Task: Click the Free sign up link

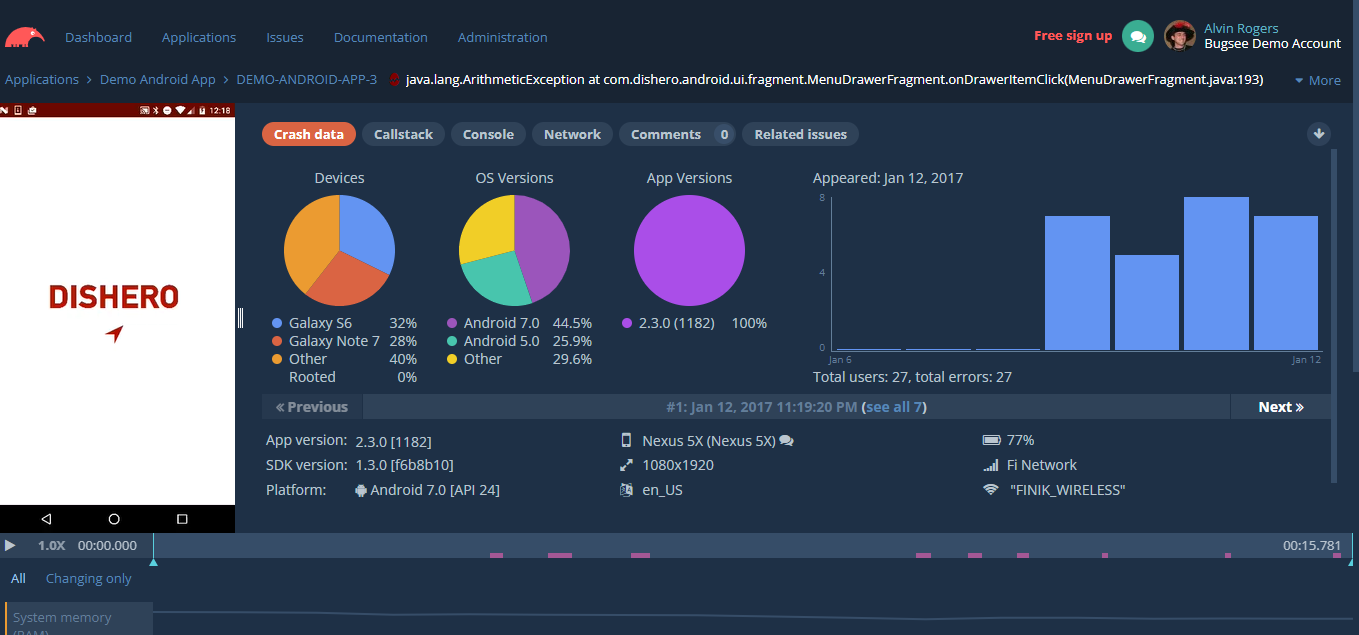Action: click(x=1073, y=35)
